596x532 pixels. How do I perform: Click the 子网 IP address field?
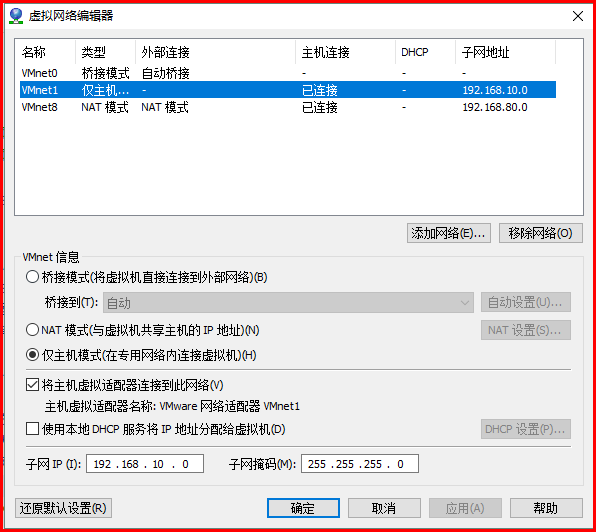pos(145,464)
